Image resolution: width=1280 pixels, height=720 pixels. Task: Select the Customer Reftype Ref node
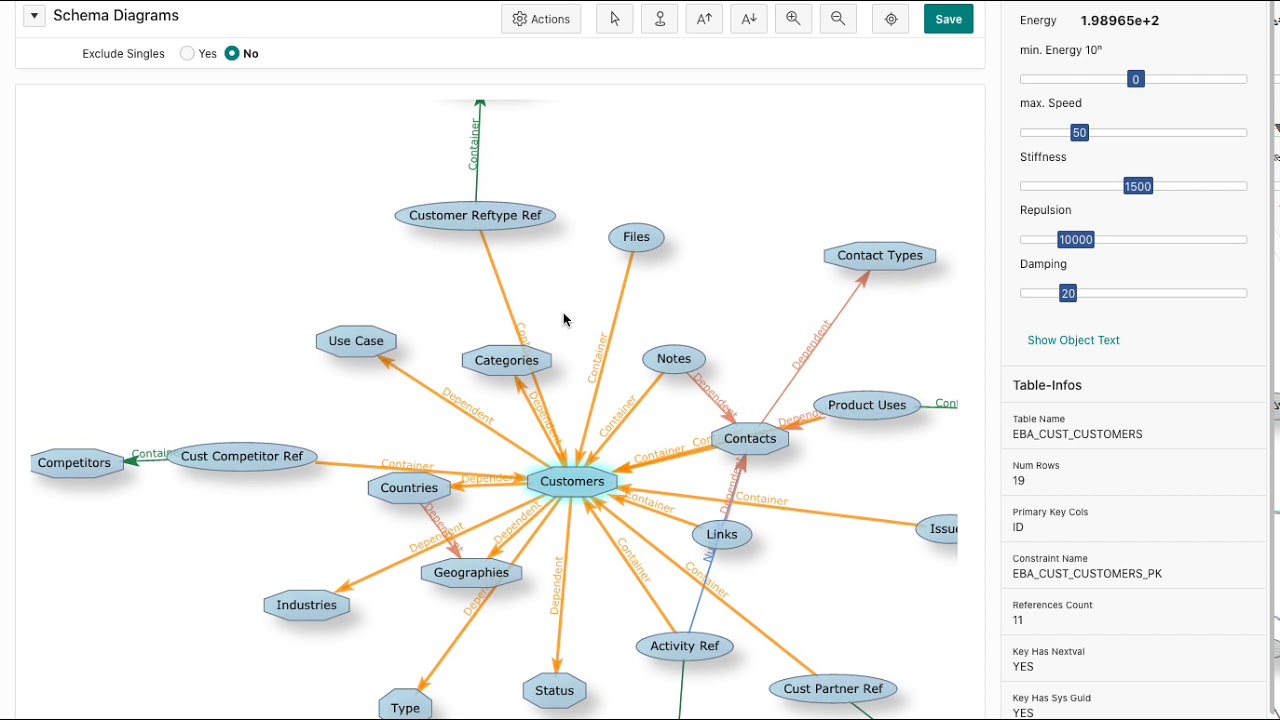tap(475, 215)
